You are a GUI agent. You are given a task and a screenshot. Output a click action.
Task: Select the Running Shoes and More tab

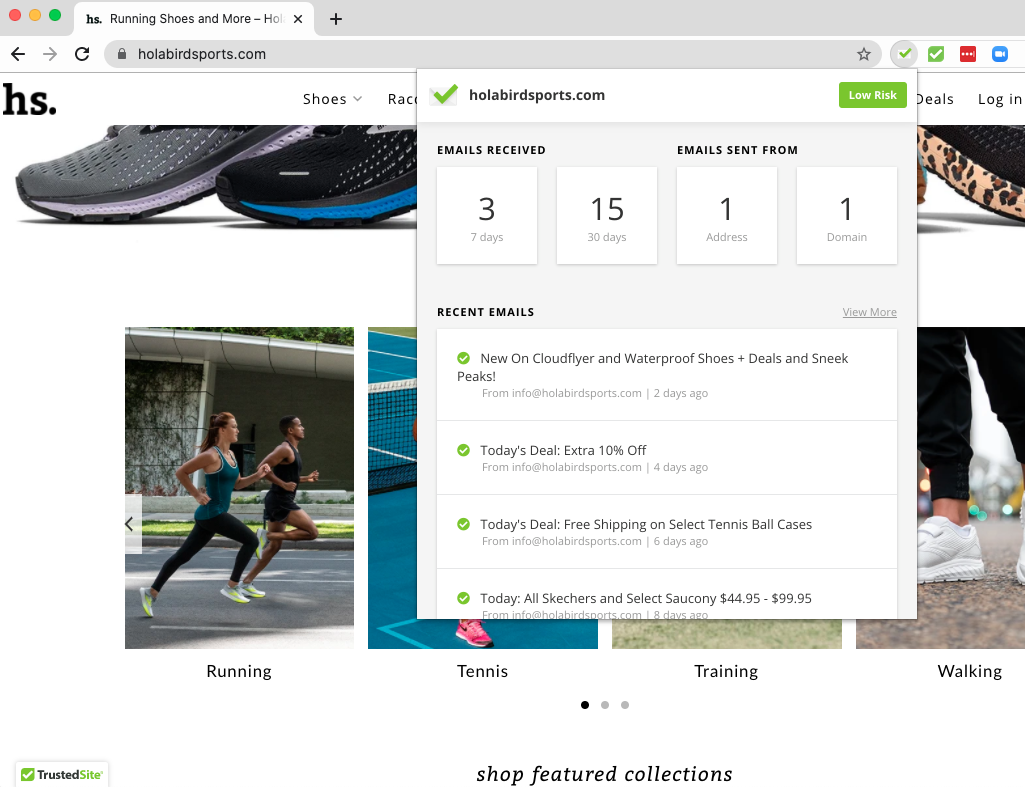(x=194, y=19)
